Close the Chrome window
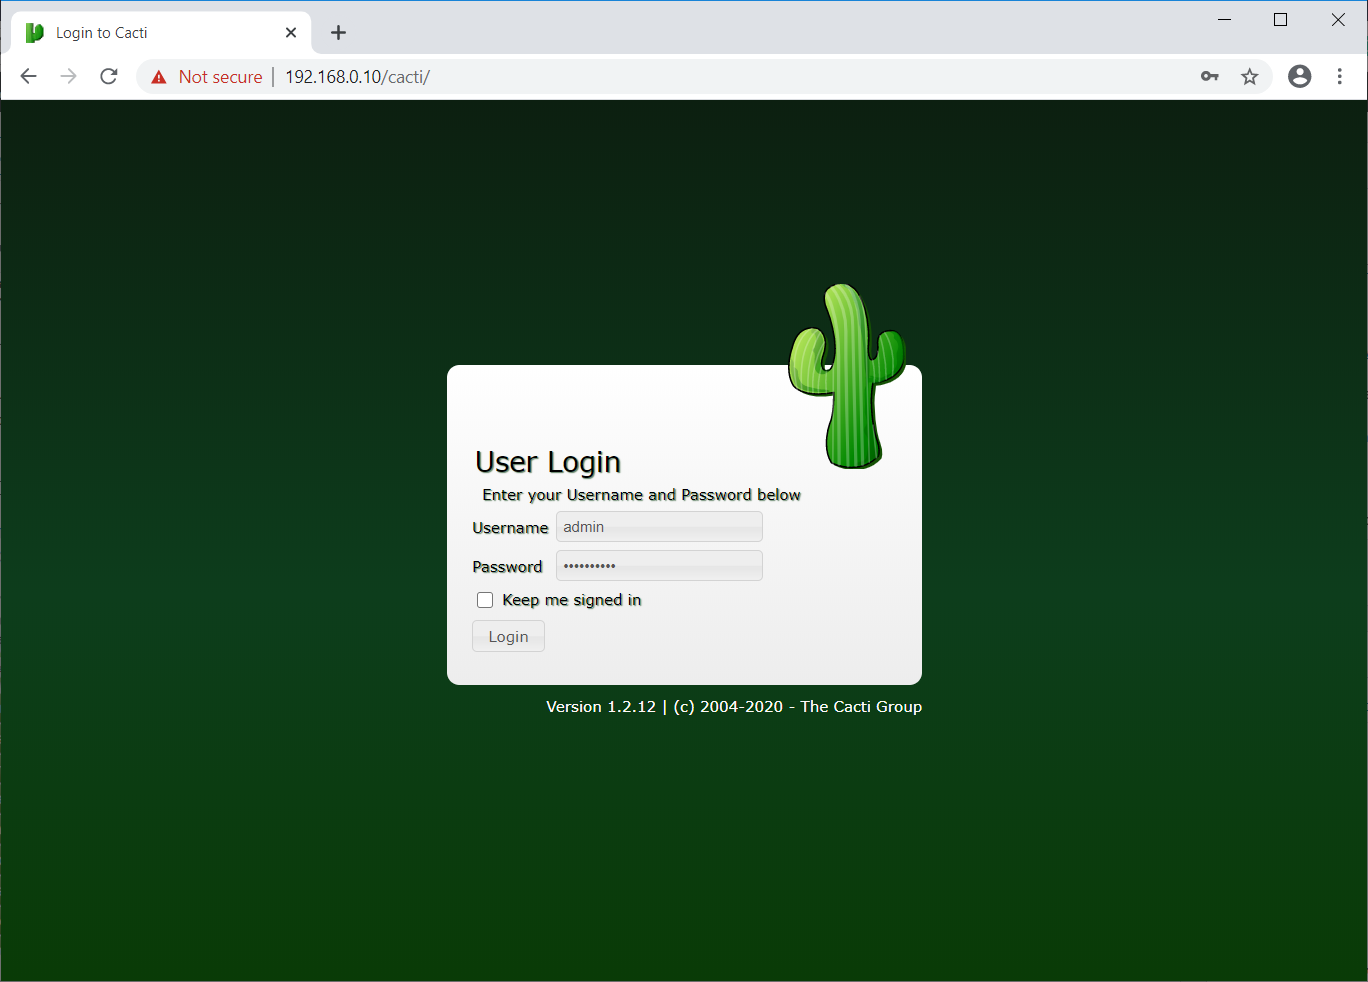Screen dimensions: 1368x982 (1338, 20)
